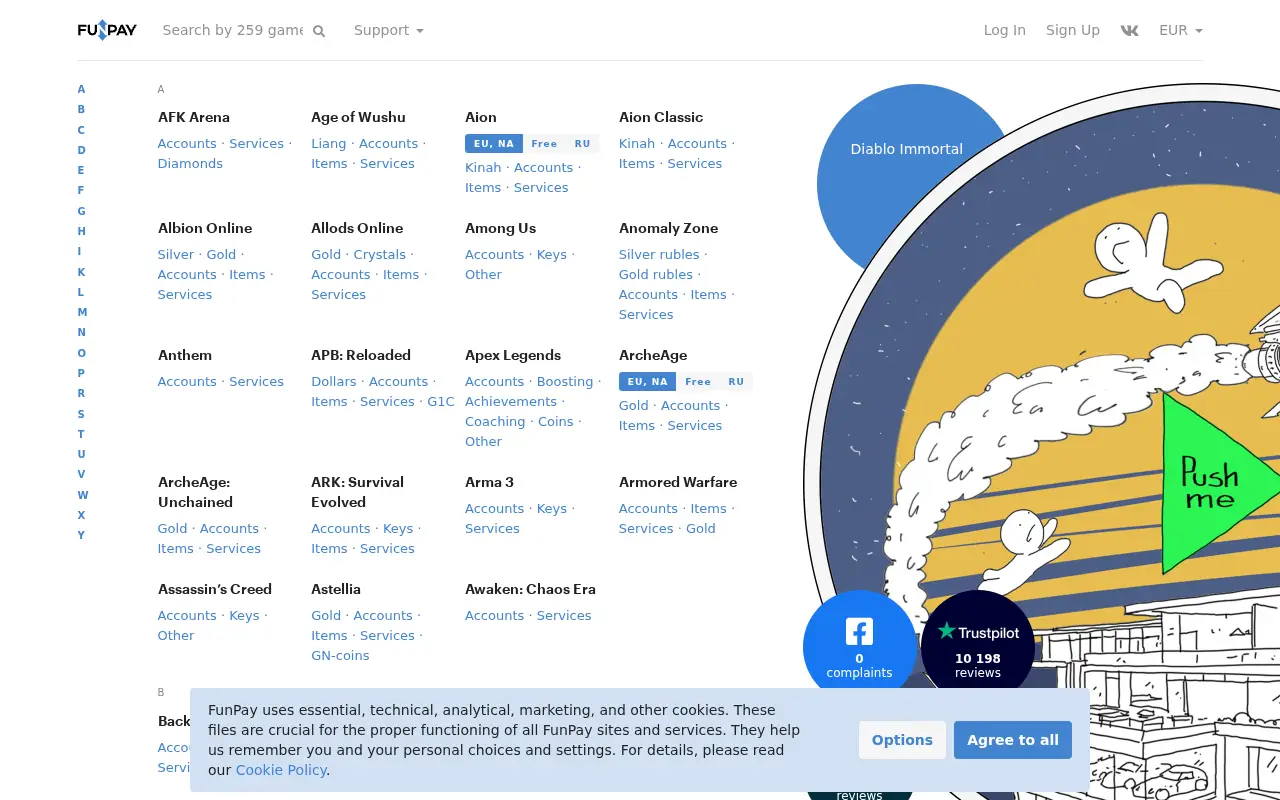Open the EUR currency dropdown
The width and height of the screenshot is (1280, 800).
[1180, 30]
